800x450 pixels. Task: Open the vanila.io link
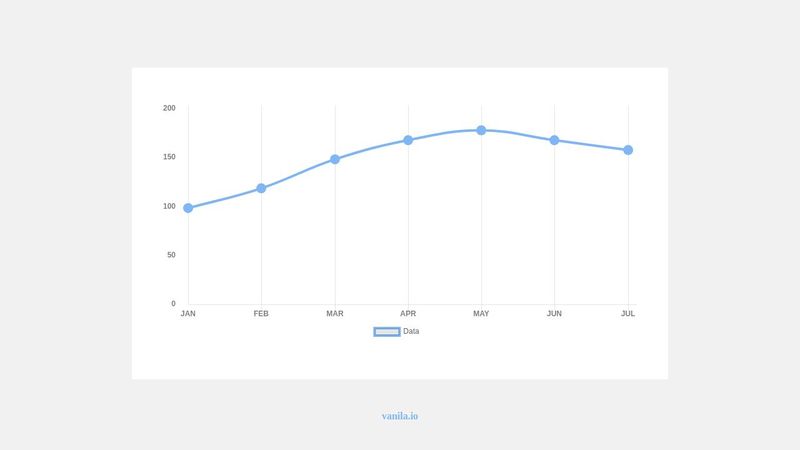coord(400,416)
